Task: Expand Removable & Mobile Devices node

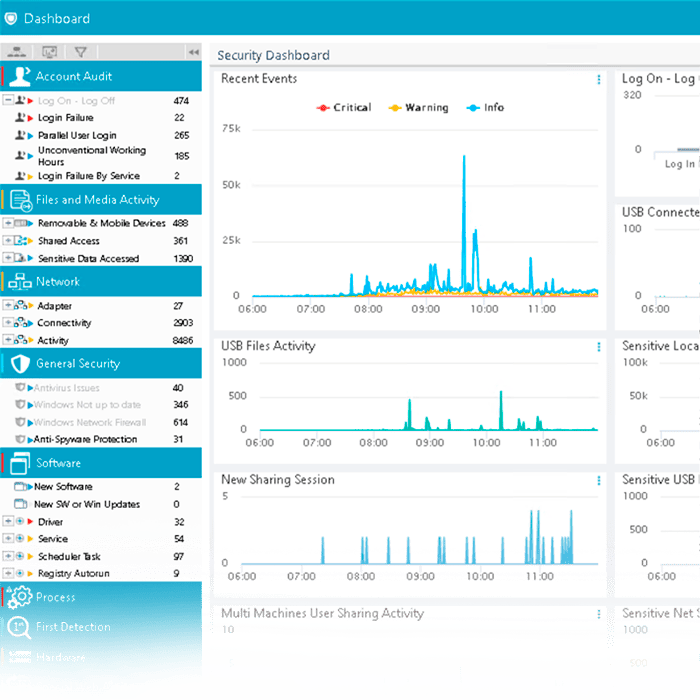Action: [x=8, y=223]
